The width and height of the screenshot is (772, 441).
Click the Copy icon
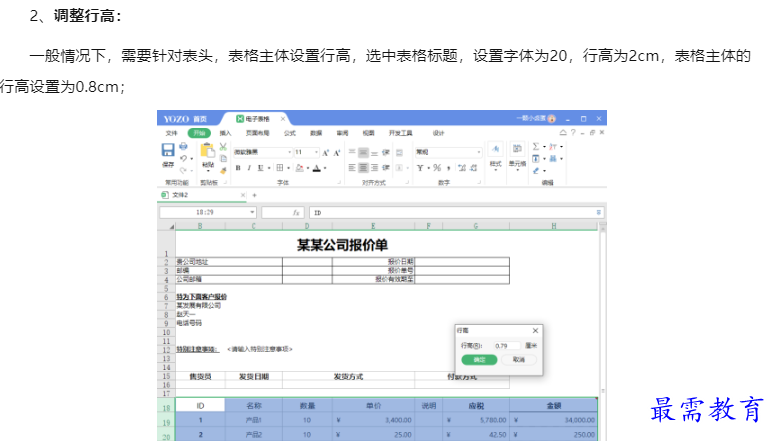(223, 158)
